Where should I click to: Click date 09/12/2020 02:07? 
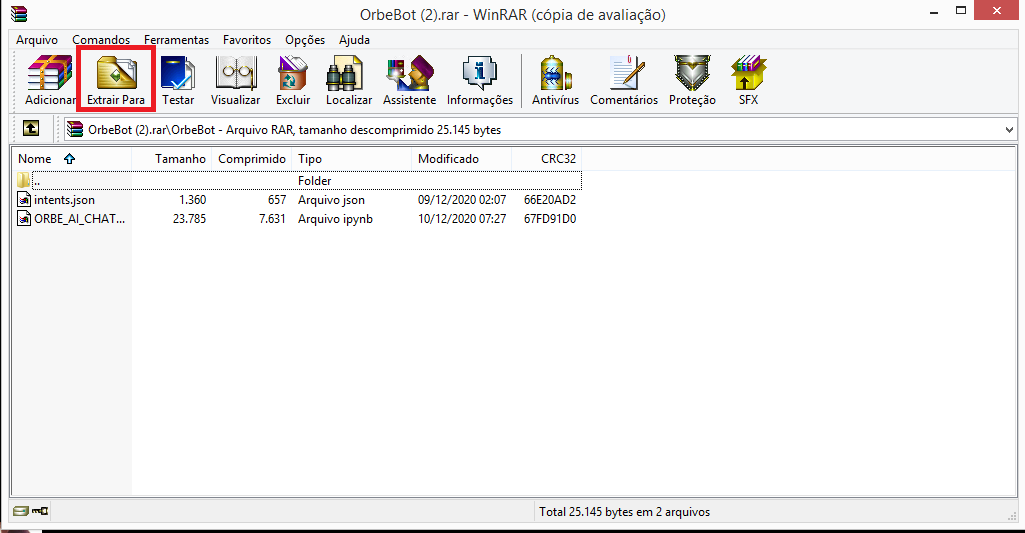click(462, 200)
